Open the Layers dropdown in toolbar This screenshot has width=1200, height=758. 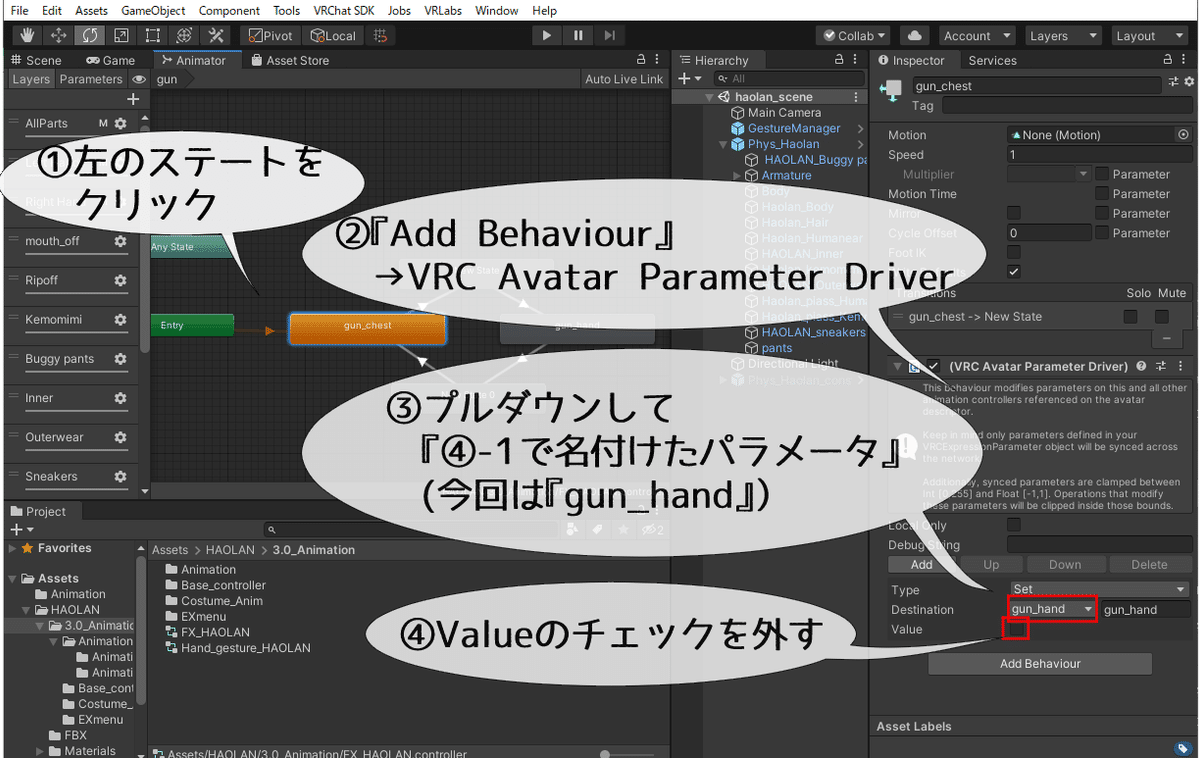click(1062, 35)
